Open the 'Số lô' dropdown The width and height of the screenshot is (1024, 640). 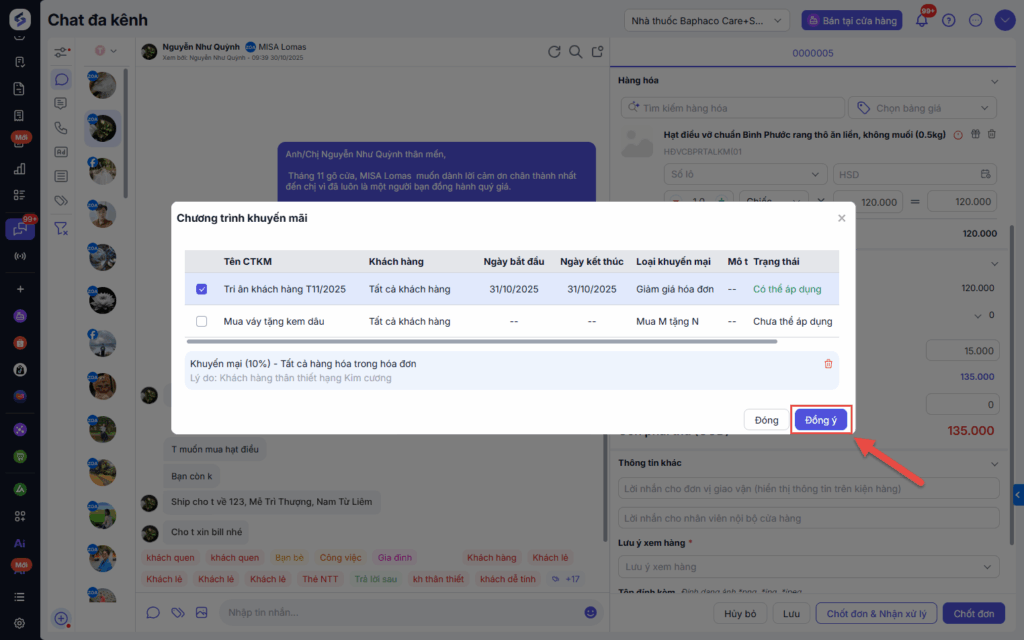[745, 174]
